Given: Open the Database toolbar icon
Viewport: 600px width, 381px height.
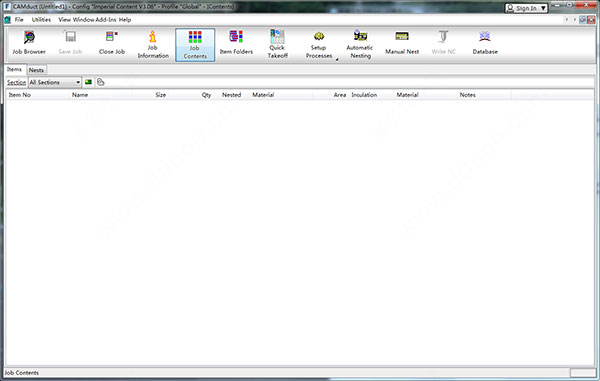Looking at the screenshot, I should click(485, 44).
